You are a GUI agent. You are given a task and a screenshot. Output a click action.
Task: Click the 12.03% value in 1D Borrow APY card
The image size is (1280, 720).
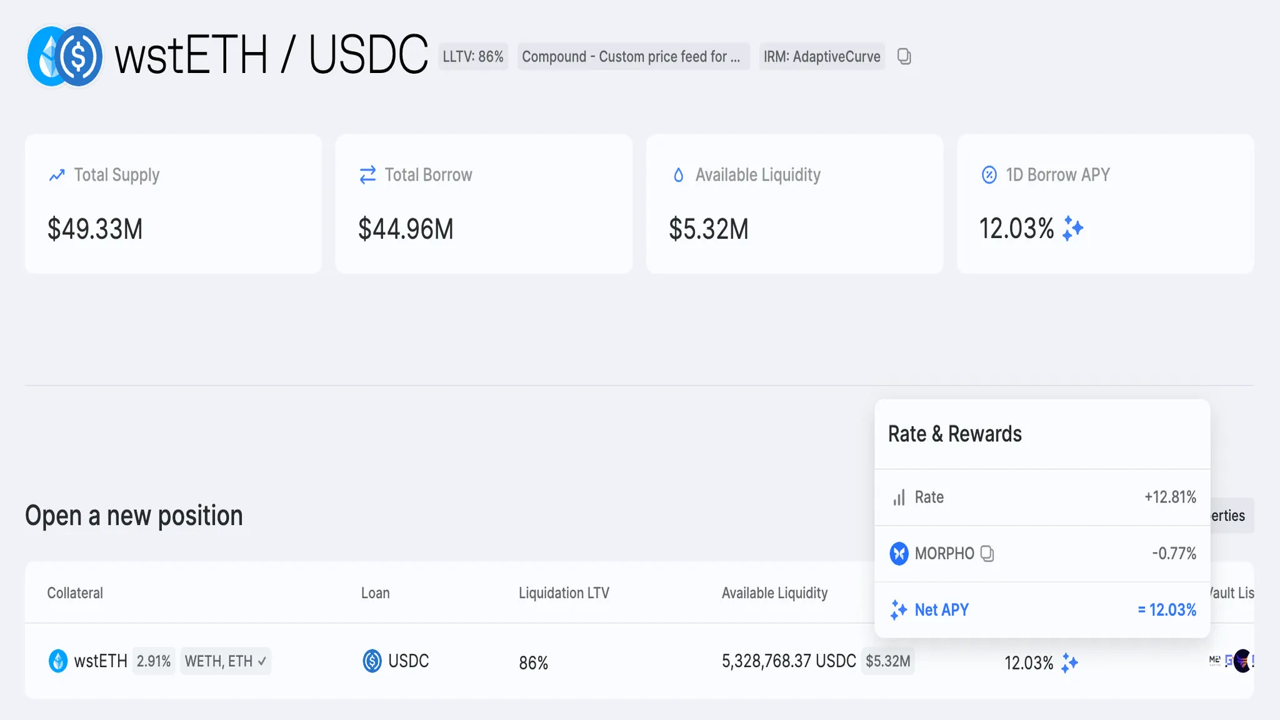1016,230
